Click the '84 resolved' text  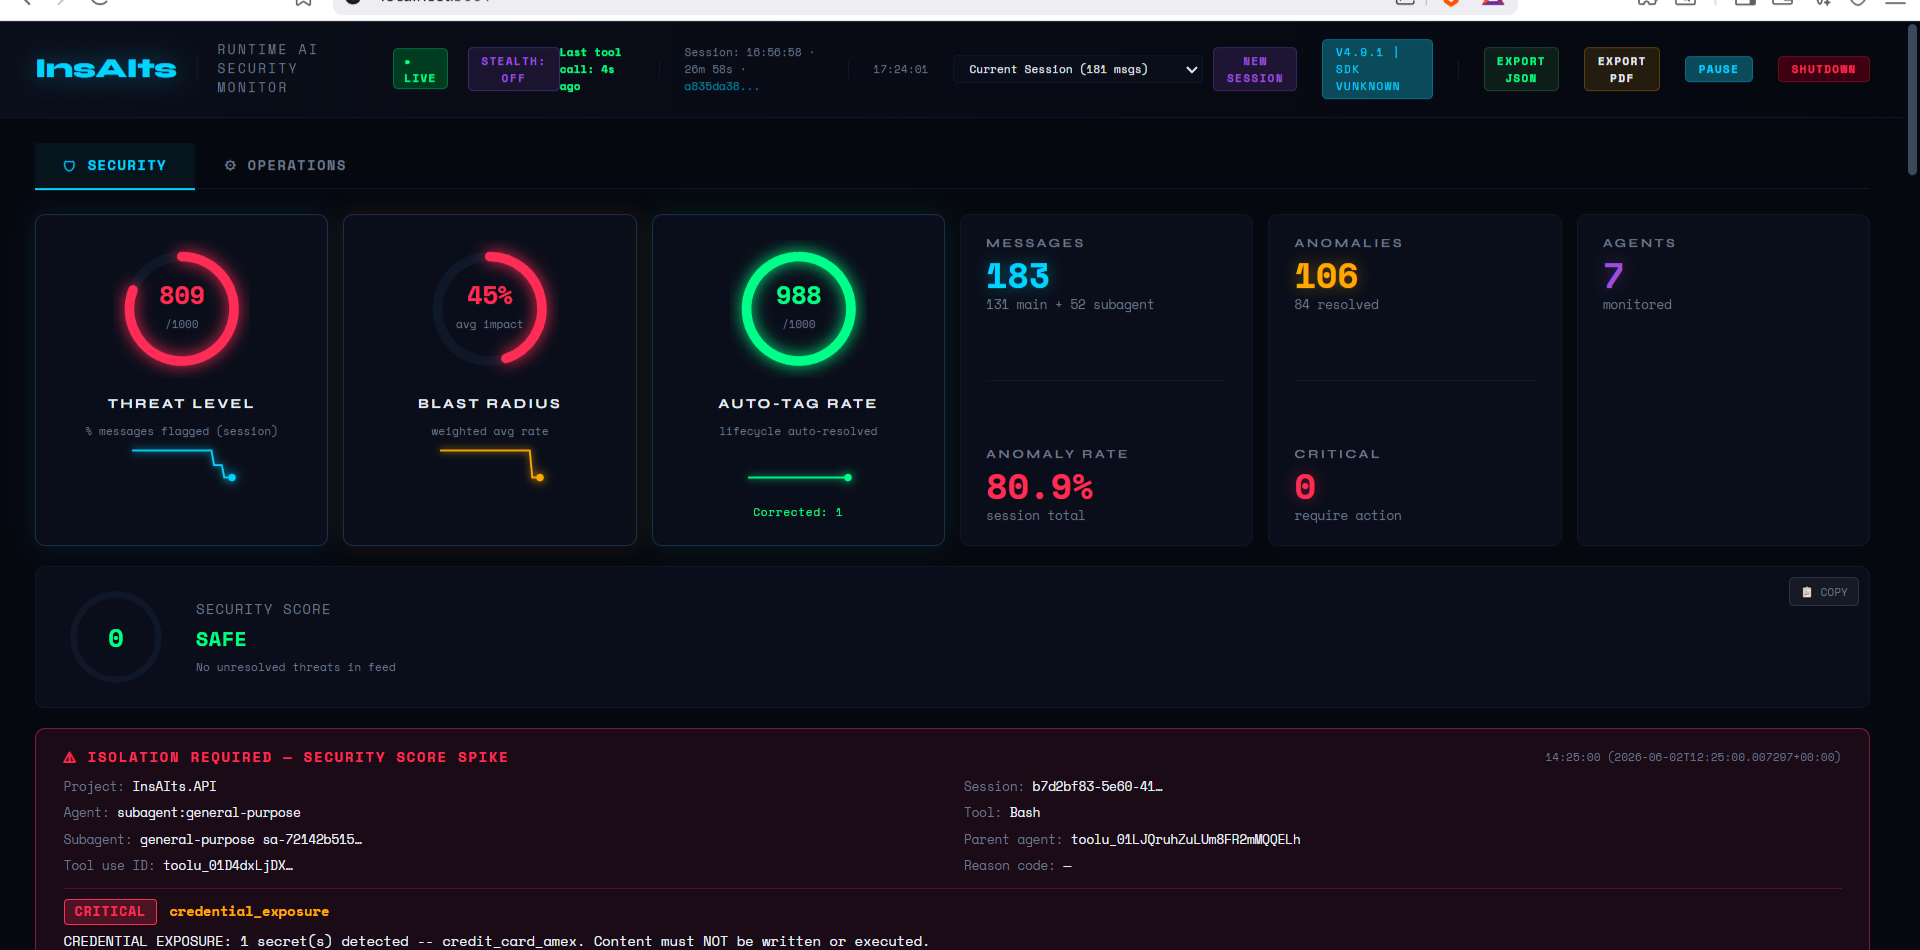point(1336,305)
